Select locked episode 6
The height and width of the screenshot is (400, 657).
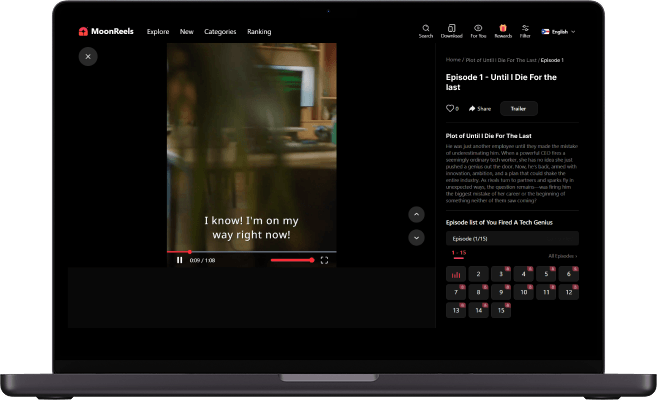point(569,274)
